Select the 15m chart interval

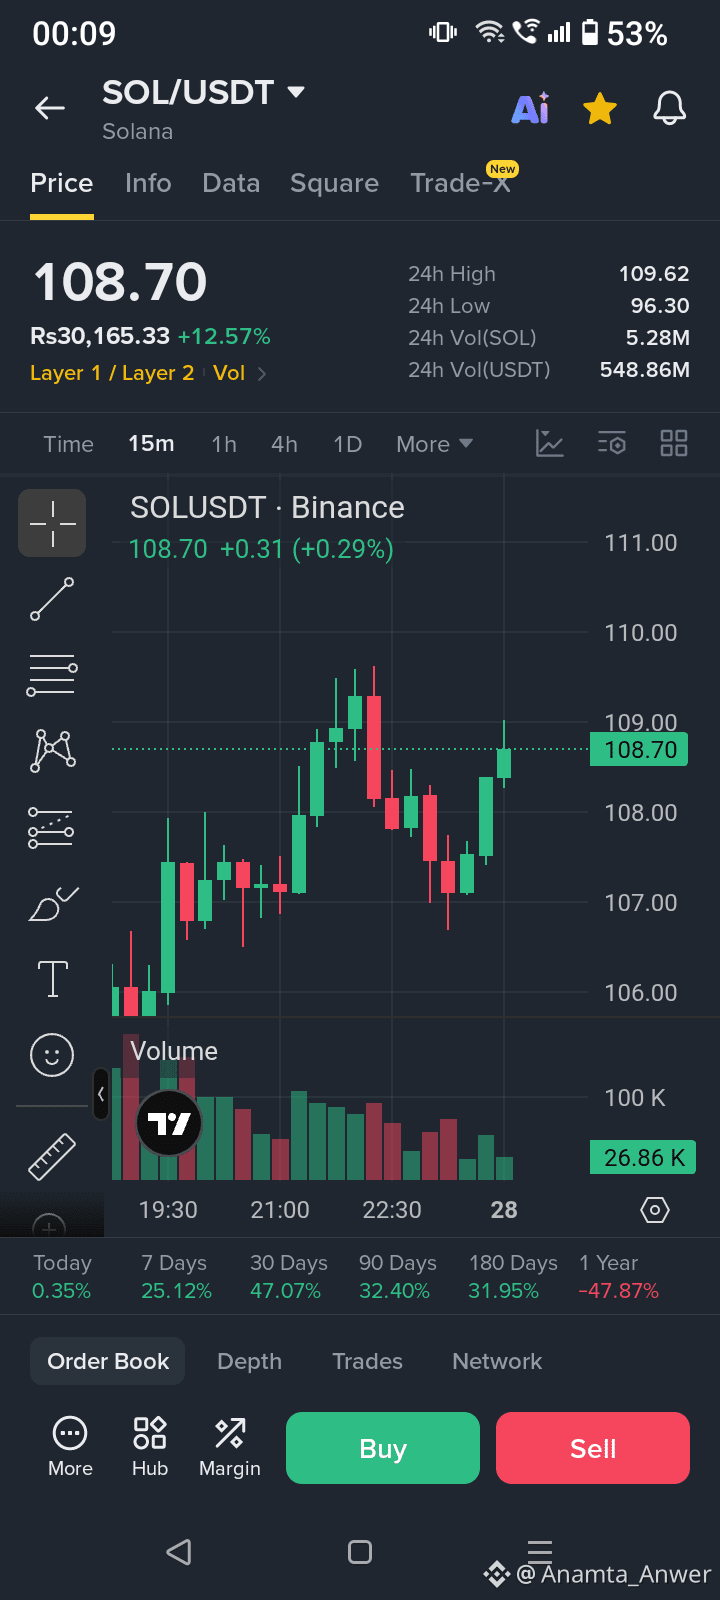pos(151,444)
